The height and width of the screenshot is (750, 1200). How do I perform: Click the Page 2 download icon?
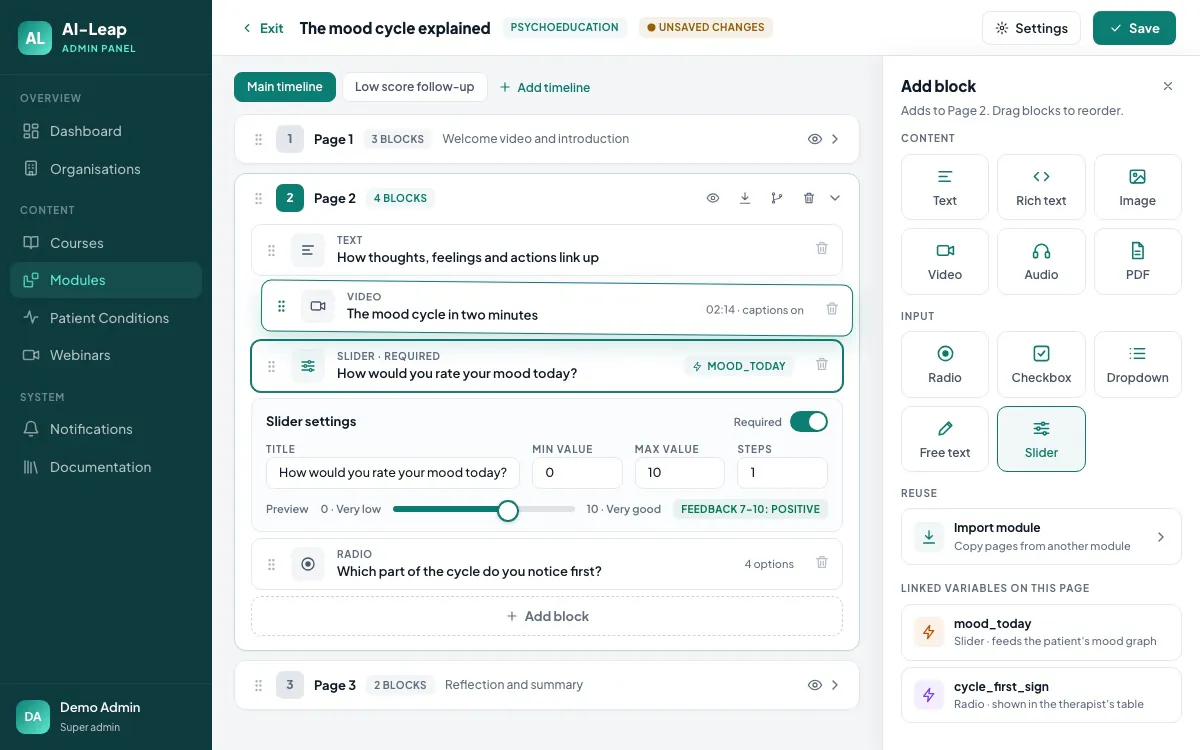[745, 198]
